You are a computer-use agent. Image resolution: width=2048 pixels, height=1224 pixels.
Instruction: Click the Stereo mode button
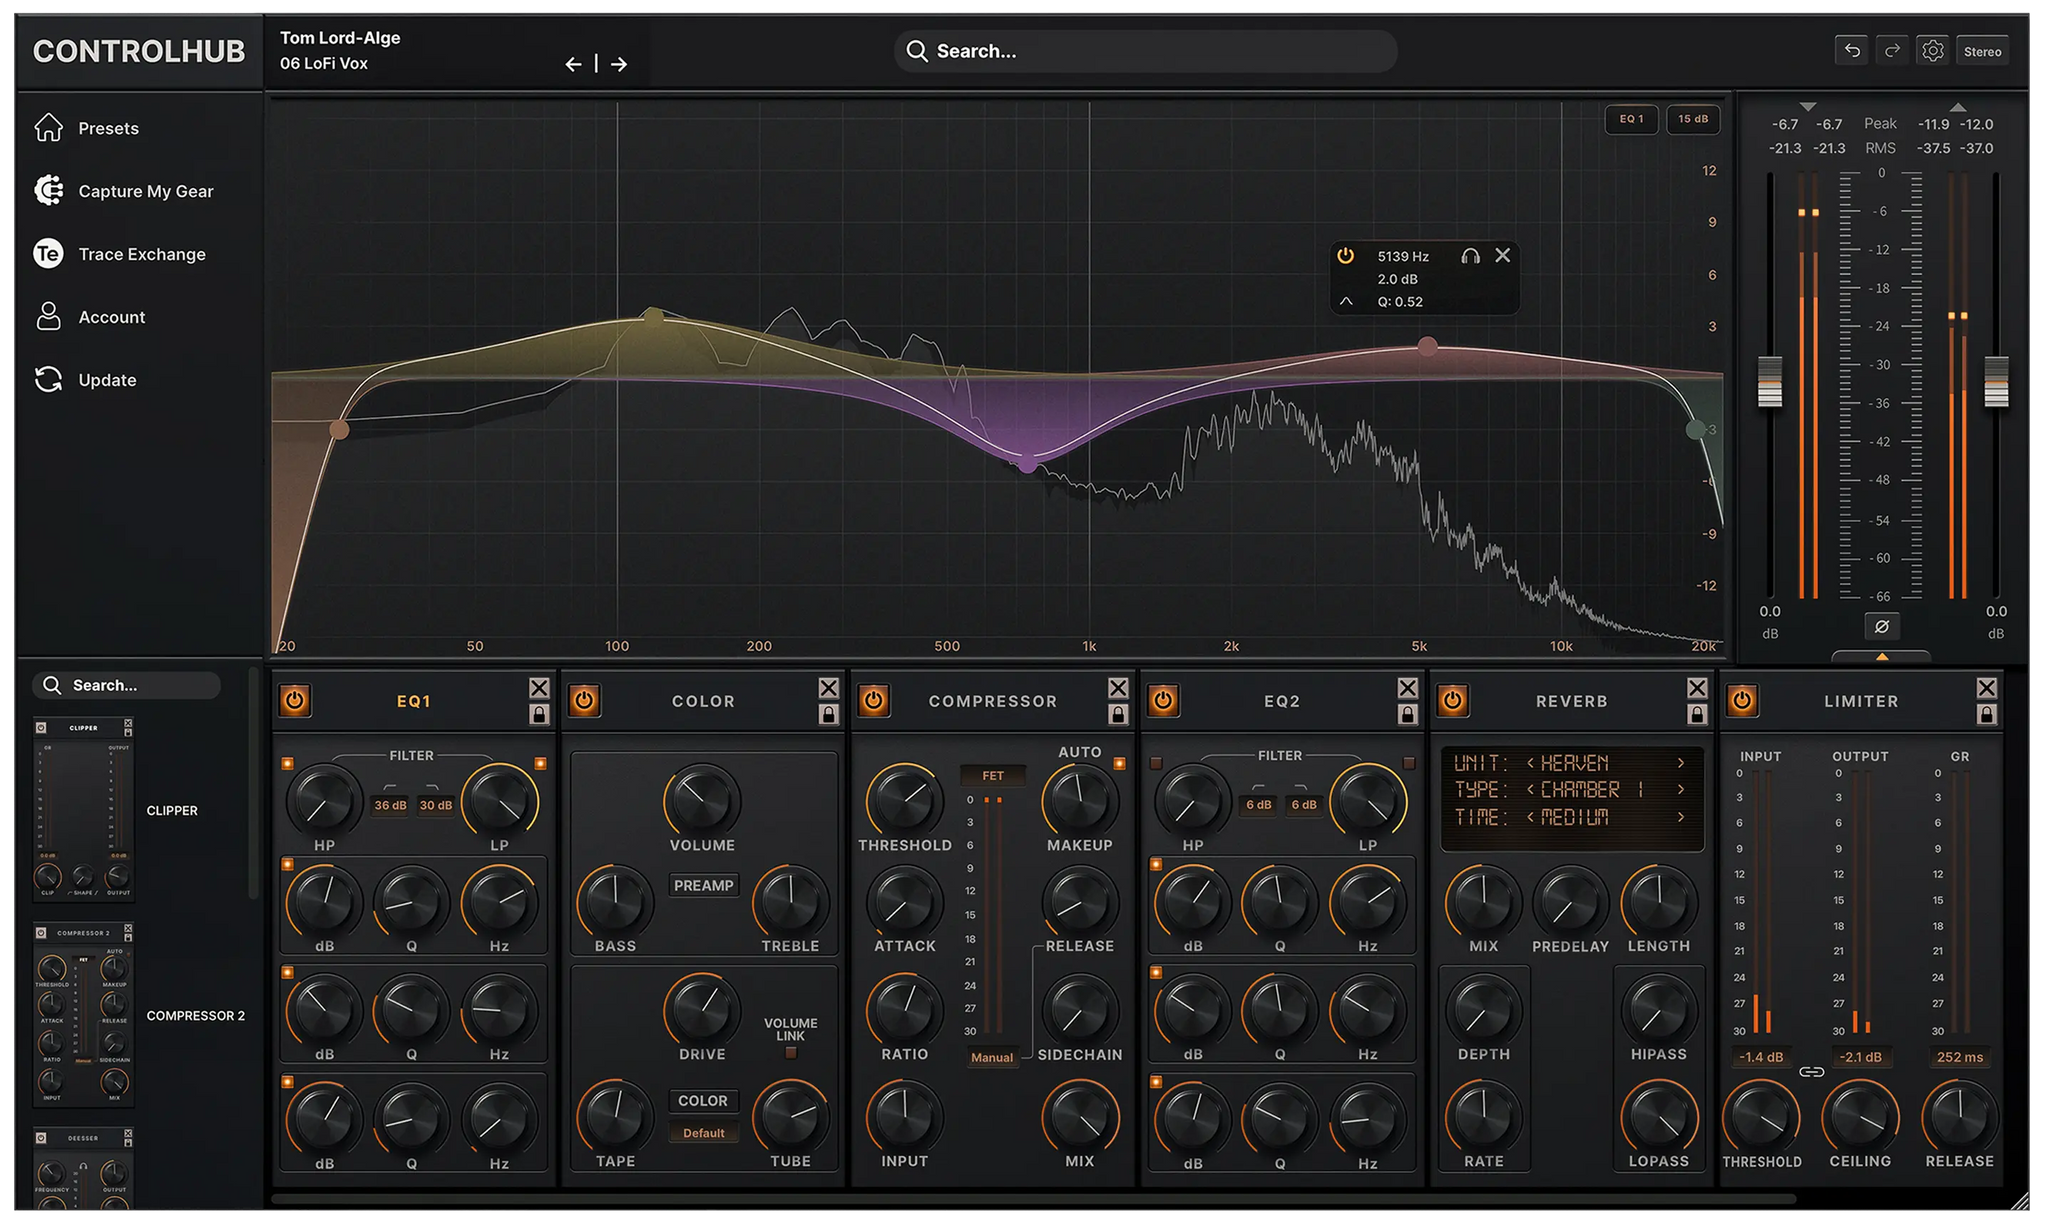(1982, 52)
